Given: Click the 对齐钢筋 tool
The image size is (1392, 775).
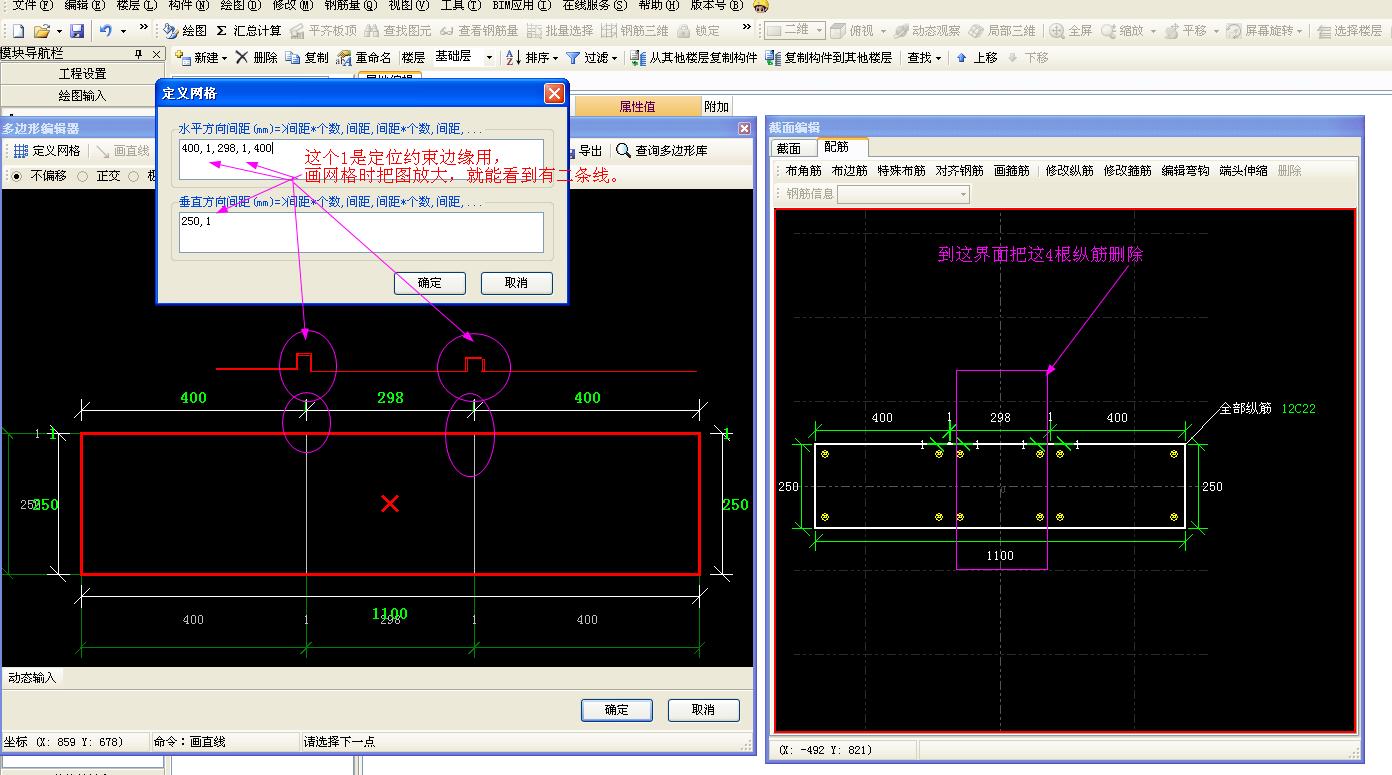Looking at the screenshot, I should [960, 171].
